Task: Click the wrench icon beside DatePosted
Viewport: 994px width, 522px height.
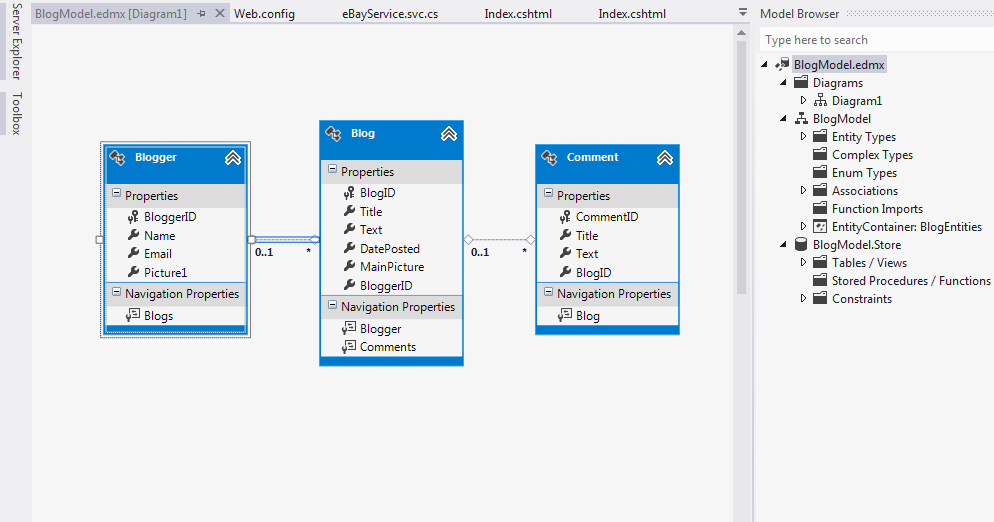Action: tap(349, 248)
